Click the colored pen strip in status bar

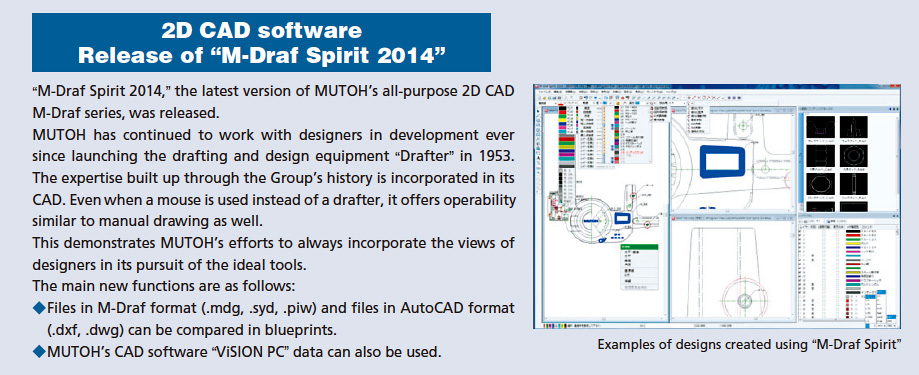(x=555, y=326)
